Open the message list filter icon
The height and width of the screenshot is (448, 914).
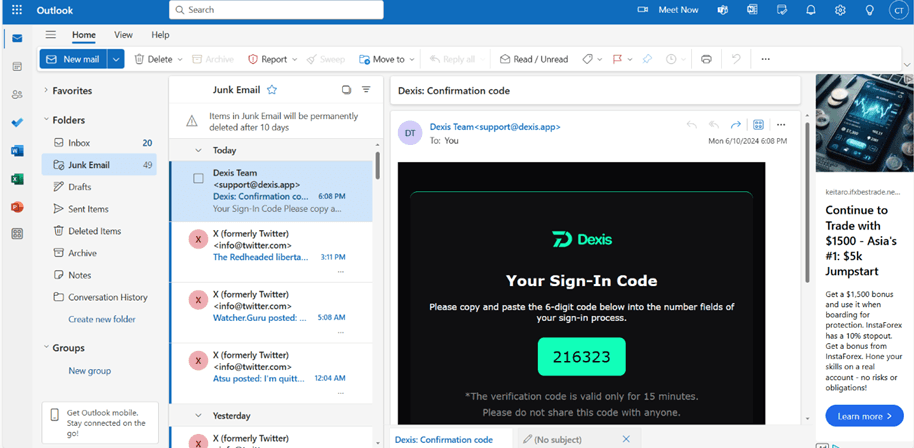(x=366, y=90)
